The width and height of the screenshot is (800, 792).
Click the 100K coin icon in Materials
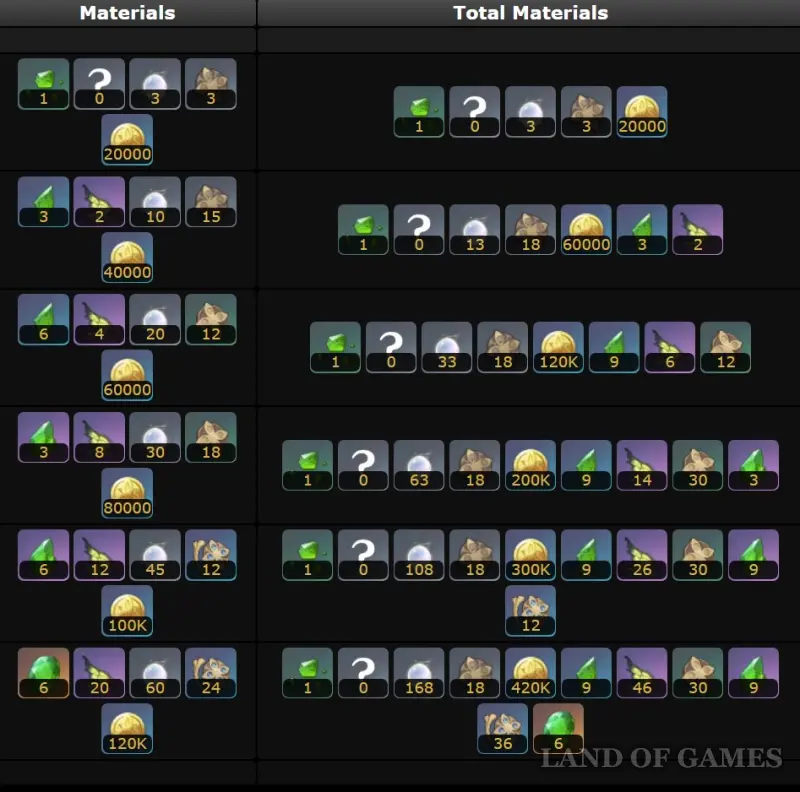click(127, 611)
